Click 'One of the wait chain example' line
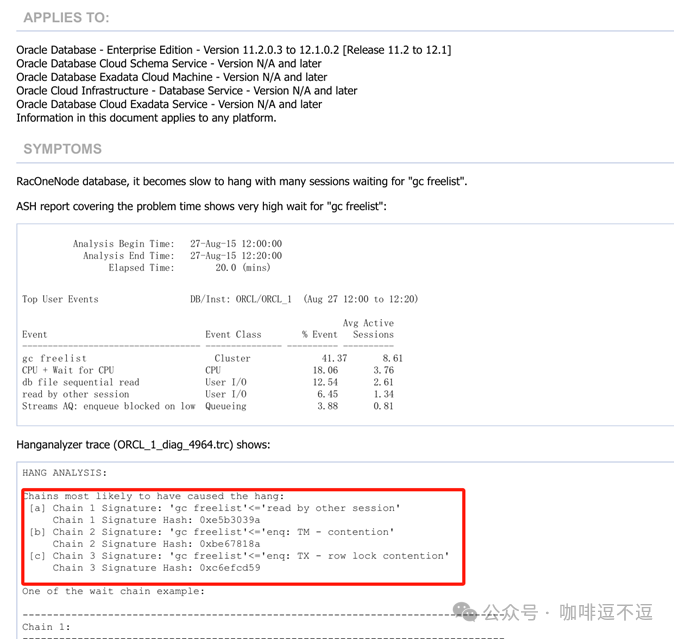 point(113,592)
